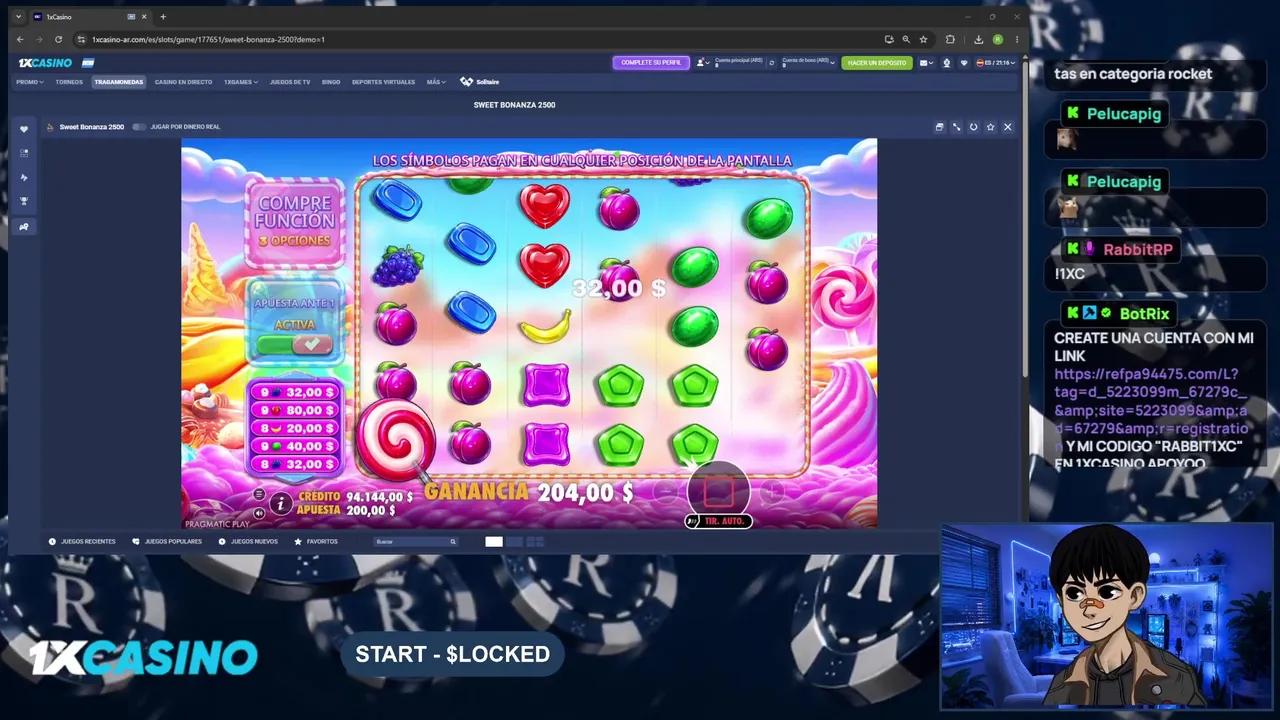Image resolution: width=1280 pixels, height=720 pixels.
Task: Expand the user account profile dropdown
Action: [x=704, y=63]
